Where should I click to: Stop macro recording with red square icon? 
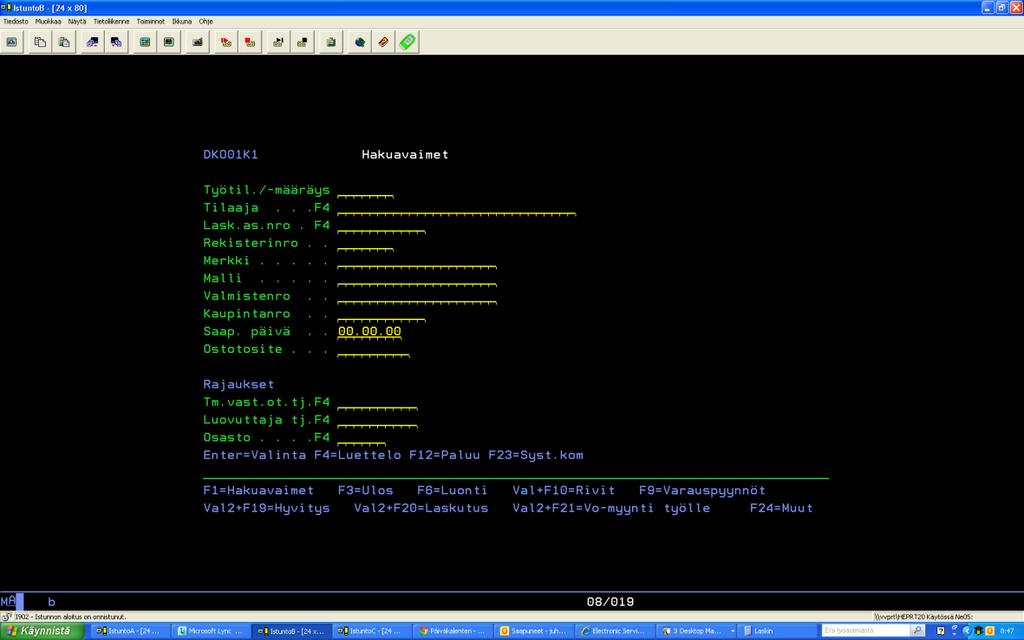point(250,42)
